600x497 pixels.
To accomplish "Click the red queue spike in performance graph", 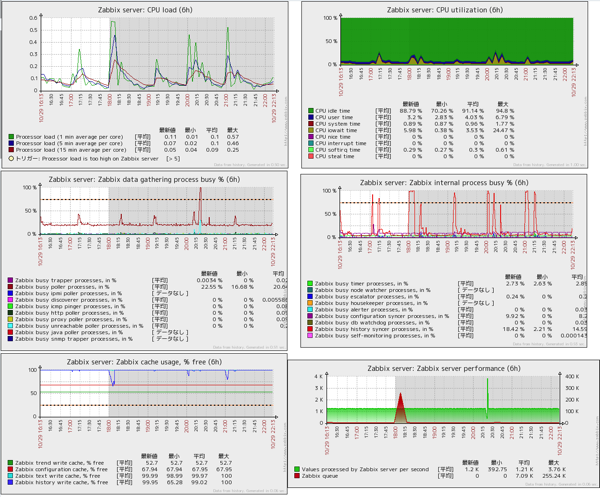I will tap(400, 407).
